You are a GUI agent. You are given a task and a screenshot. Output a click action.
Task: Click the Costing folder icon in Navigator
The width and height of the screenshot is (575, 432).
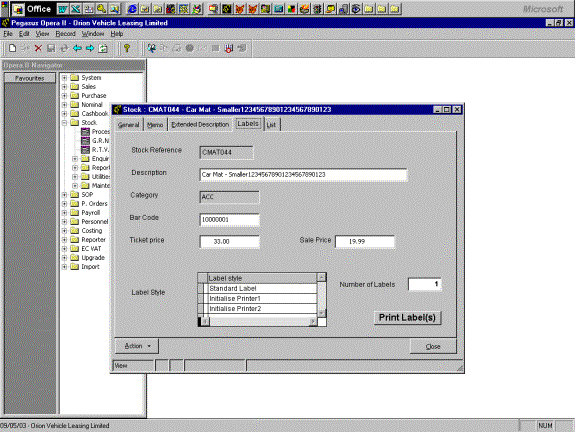click(74, 230)
